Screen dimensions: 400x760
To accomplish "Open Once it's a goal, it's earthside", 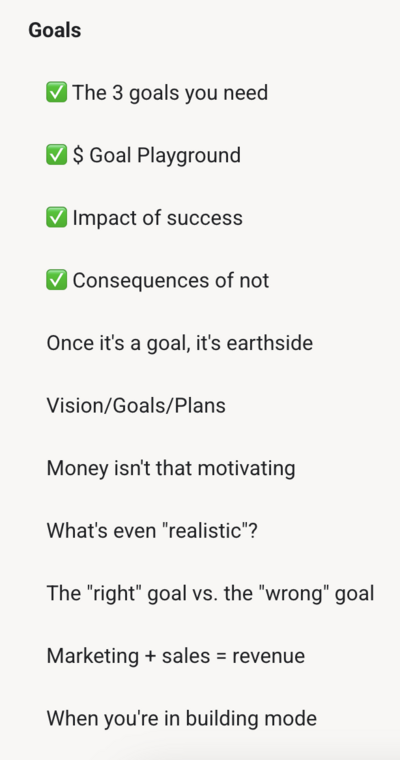I will click(x=179, y=343).
